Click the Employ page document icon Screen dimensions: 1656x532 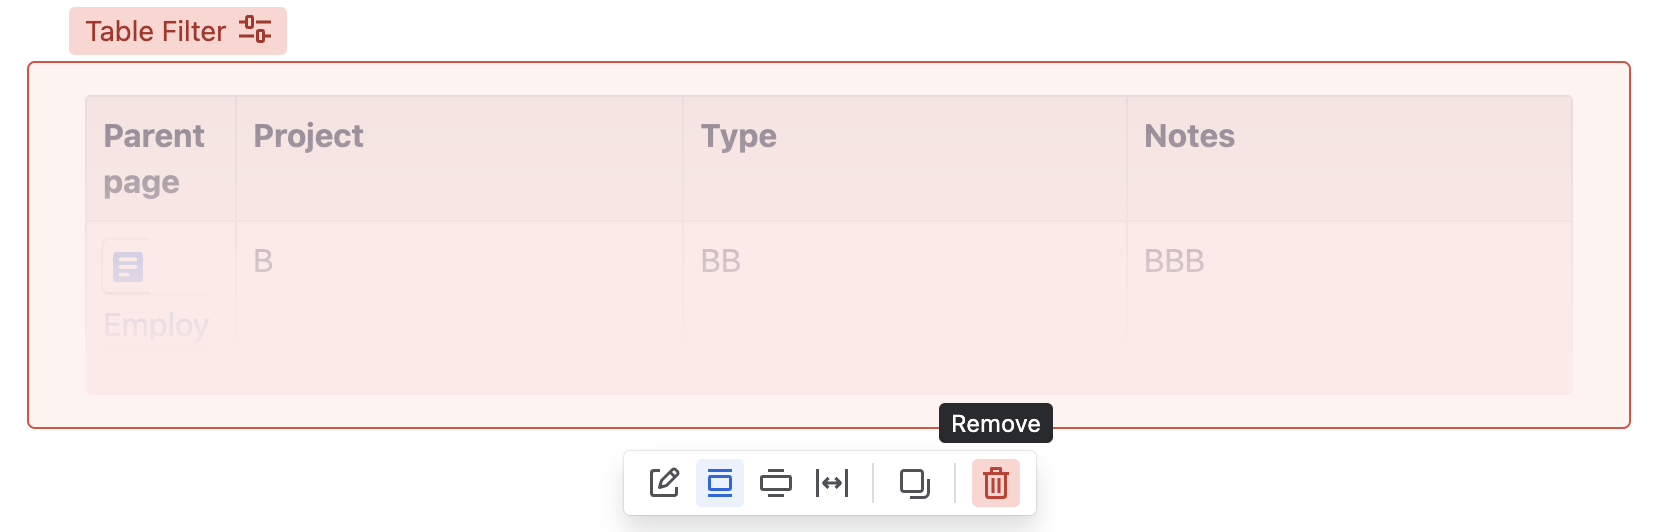pyautogui.click(x=128, y=267)
